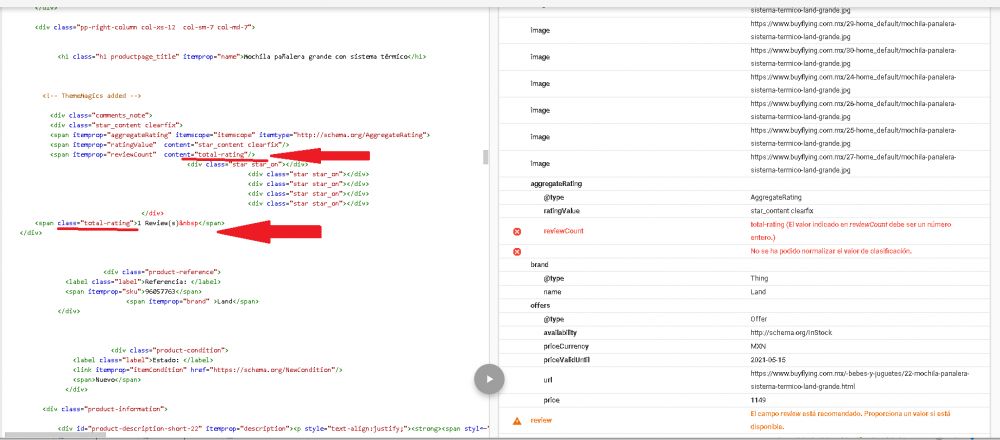Click the error icon beside 'No se ha podido normalizar'

tap(517, 252)
